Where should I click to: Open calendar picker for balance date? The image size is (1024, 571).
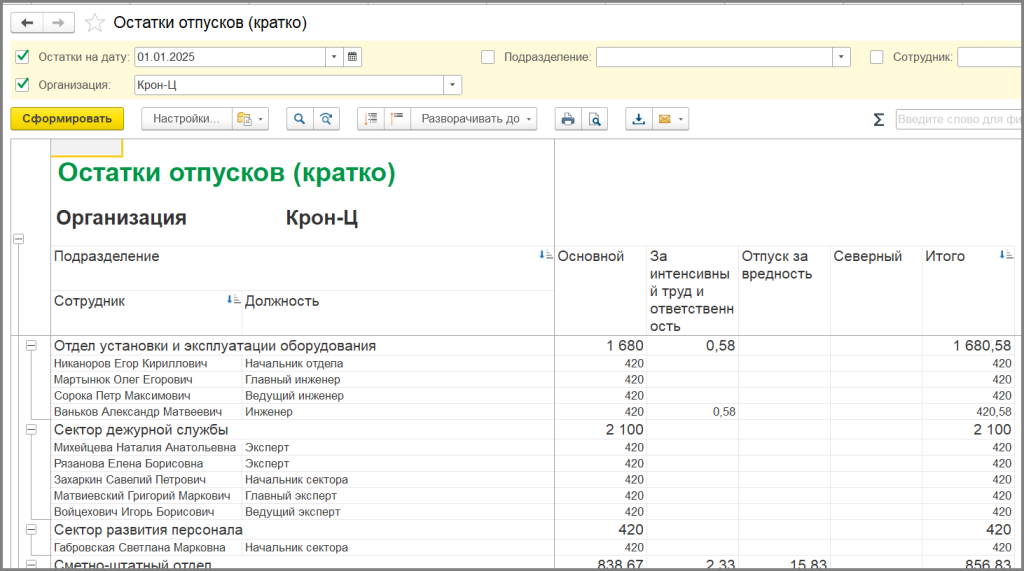(x=352, y=57)
